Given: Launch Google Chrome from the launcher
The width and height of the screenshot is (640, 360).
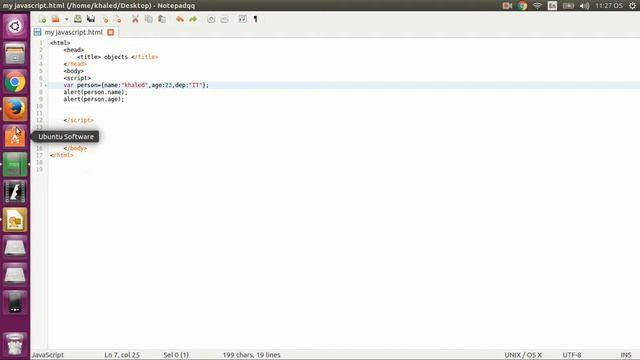Looking at the screenshot, I should tap(15, 82).
